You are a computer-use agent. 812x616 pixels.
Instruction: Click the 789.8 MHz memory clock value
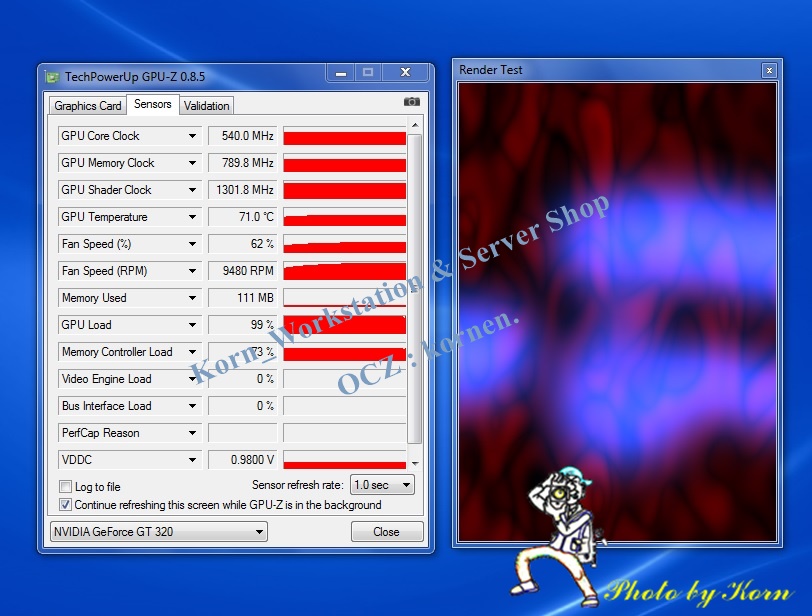tap(243, 163)
